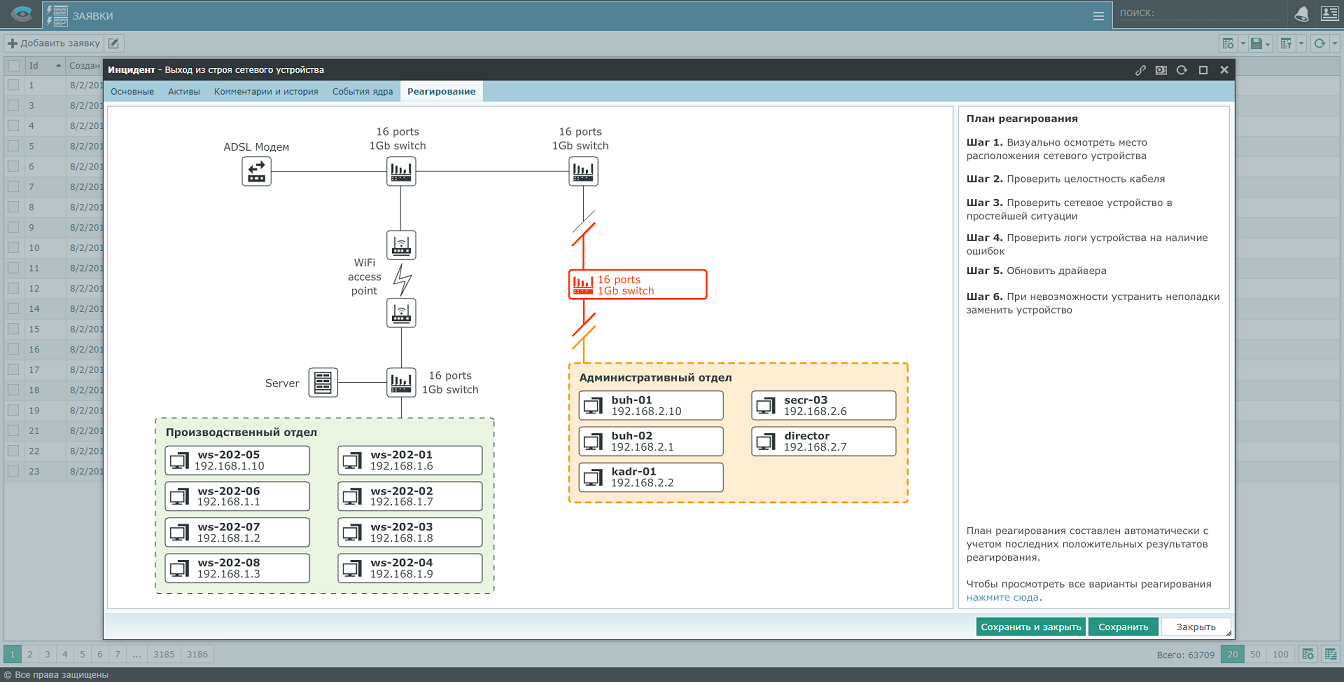Image resolution: width=1344 pixels, height=682 pixels.
Task: Open the table filter dropdown arrow
Action: [1301, 43]
